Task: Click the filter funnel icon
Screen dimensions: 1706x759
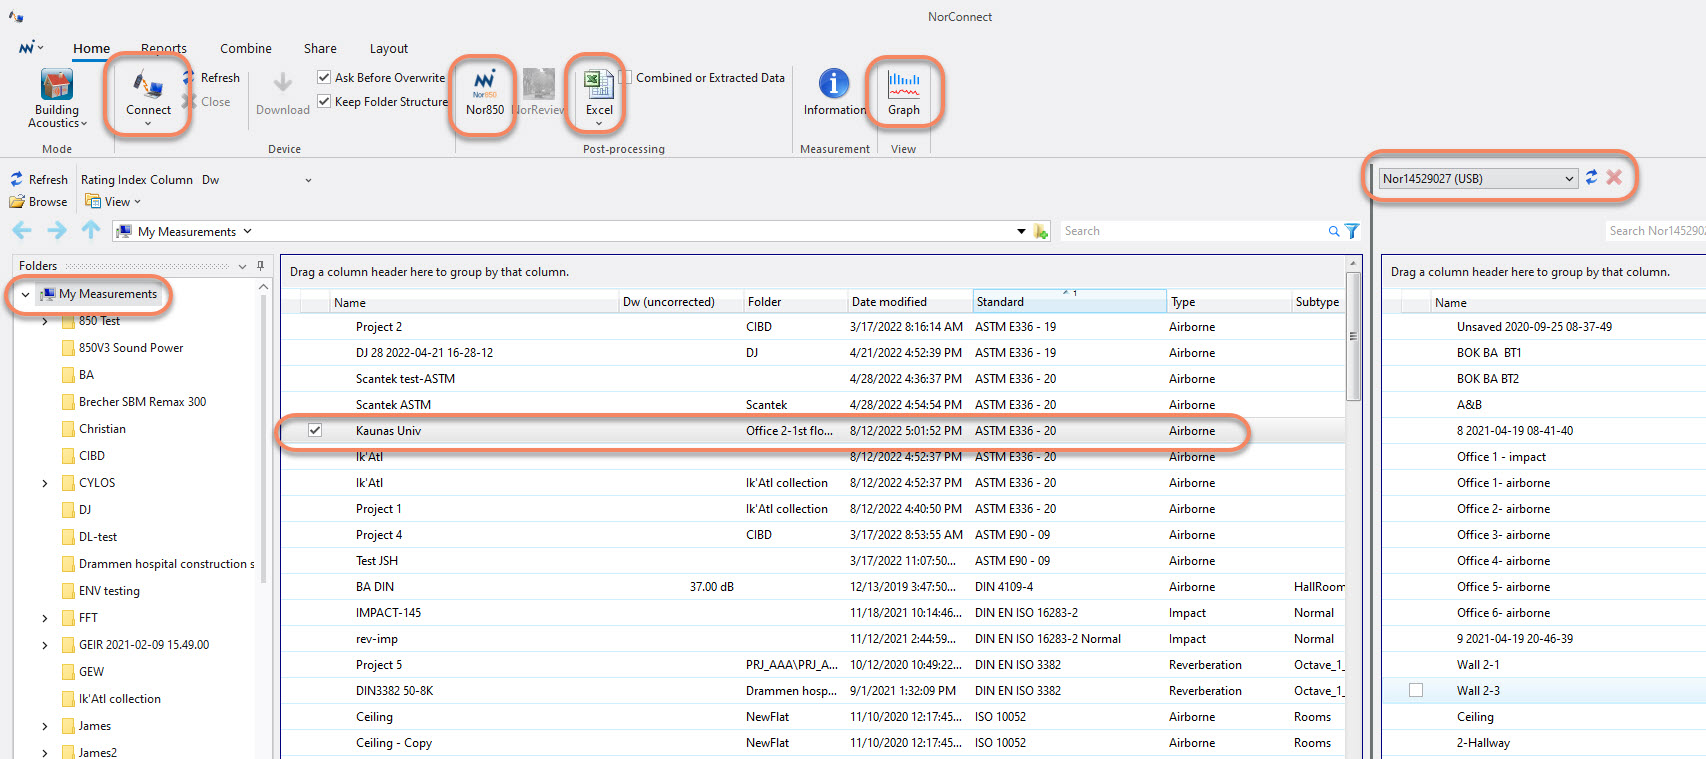Action: tap(1352, 231)
